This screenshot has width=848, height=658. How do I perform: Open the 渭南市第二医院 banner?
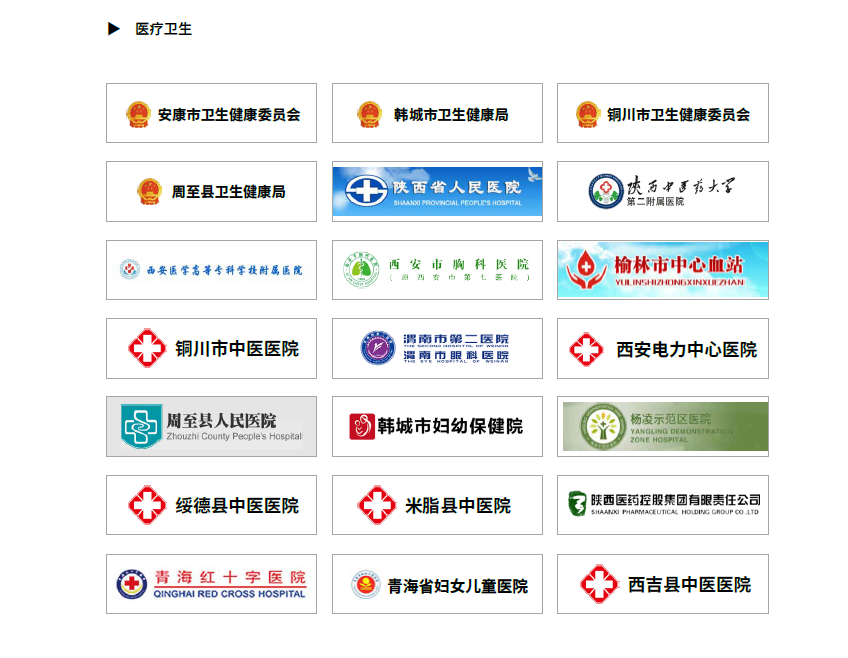[x=437, y=348]
